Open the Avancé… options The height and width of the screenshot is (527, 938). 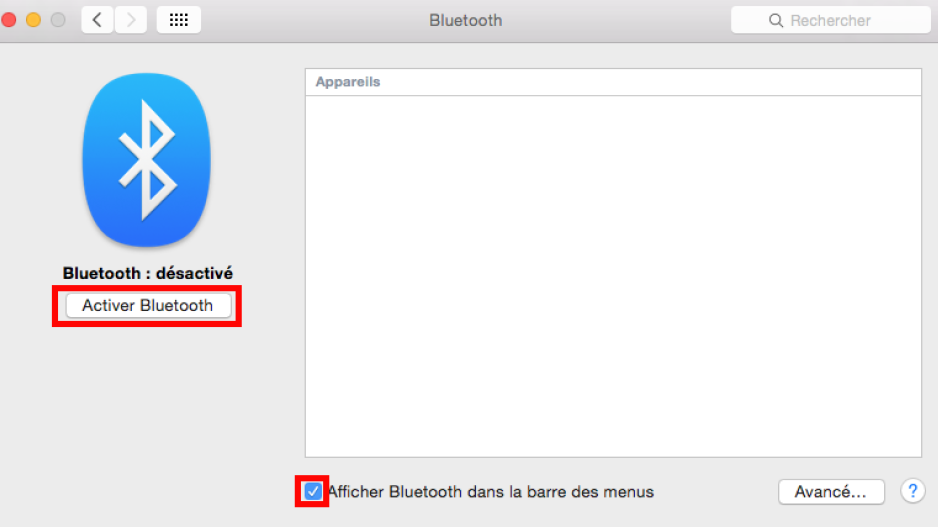pos(831,492)
